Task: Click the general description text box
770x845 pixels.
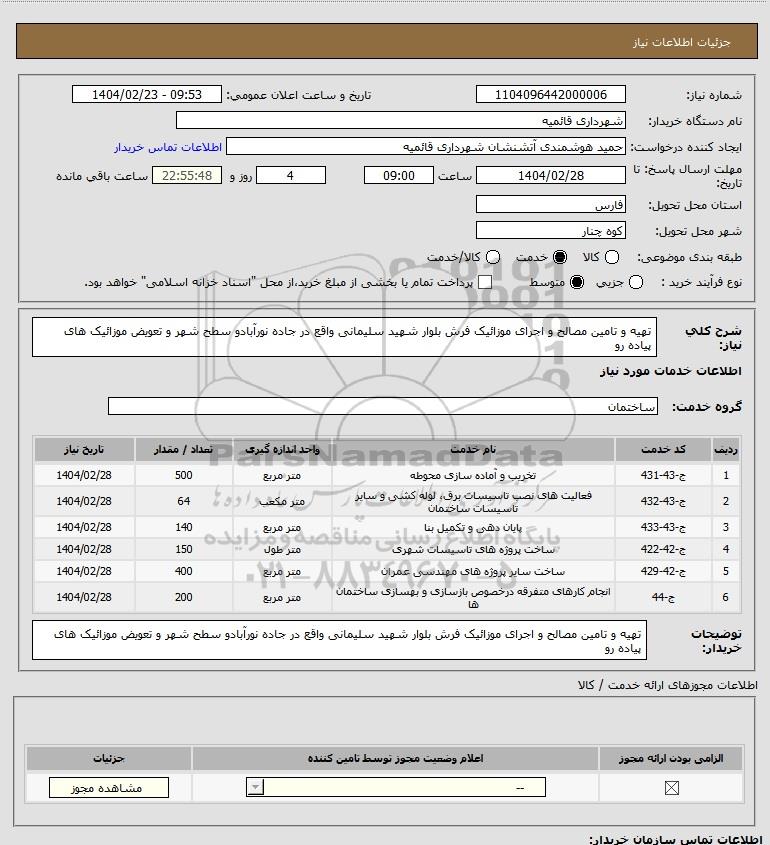Action: [x=344, y=337]
